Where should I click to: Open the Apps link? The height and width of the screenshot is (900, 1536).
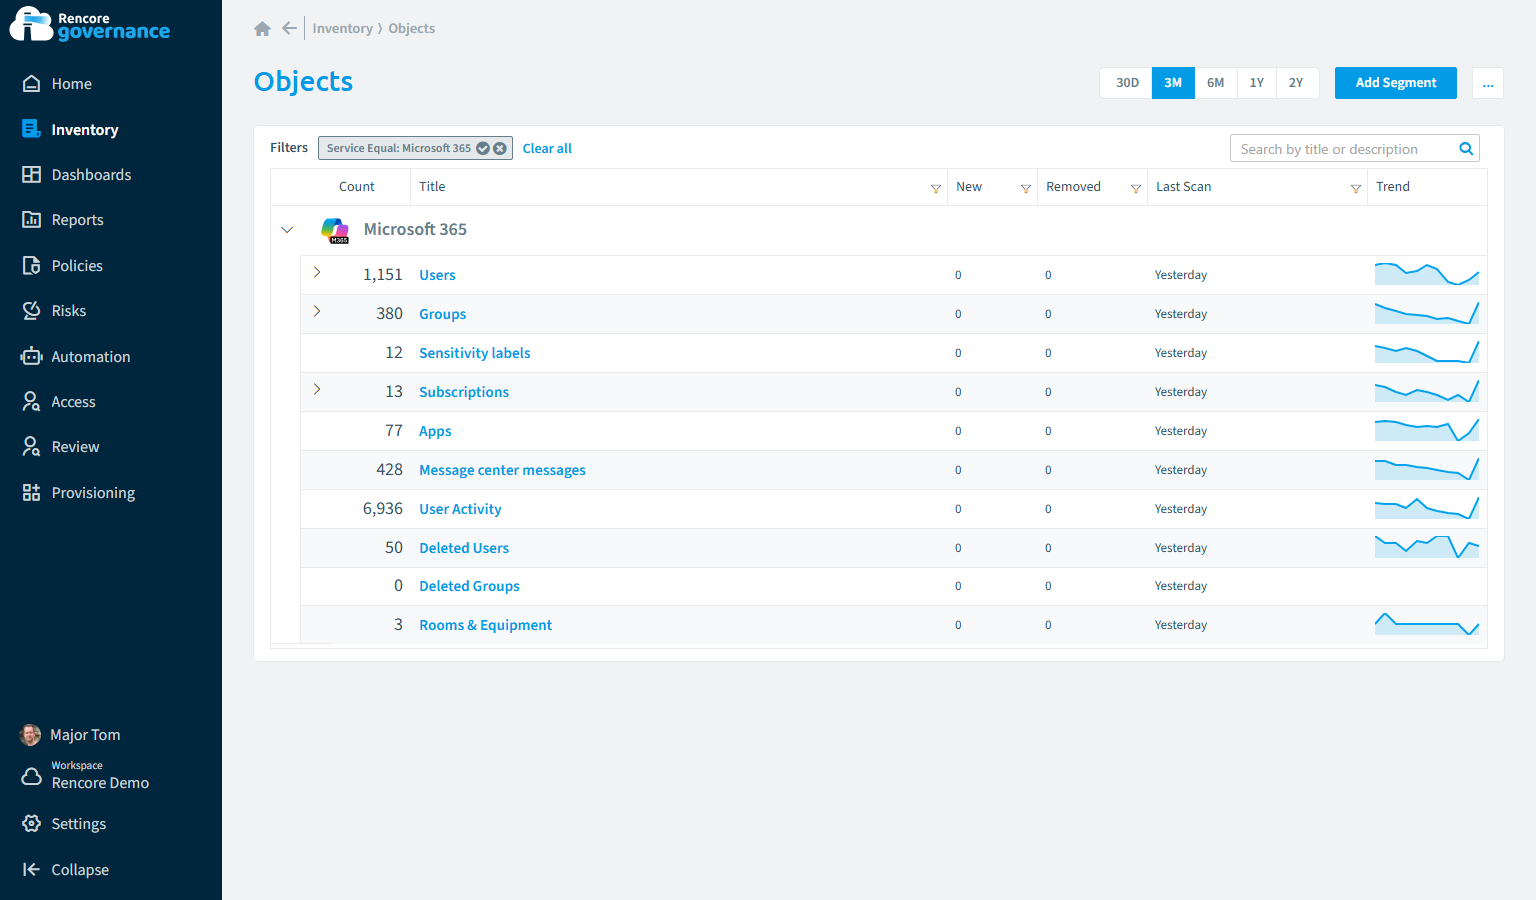point(435,431)
